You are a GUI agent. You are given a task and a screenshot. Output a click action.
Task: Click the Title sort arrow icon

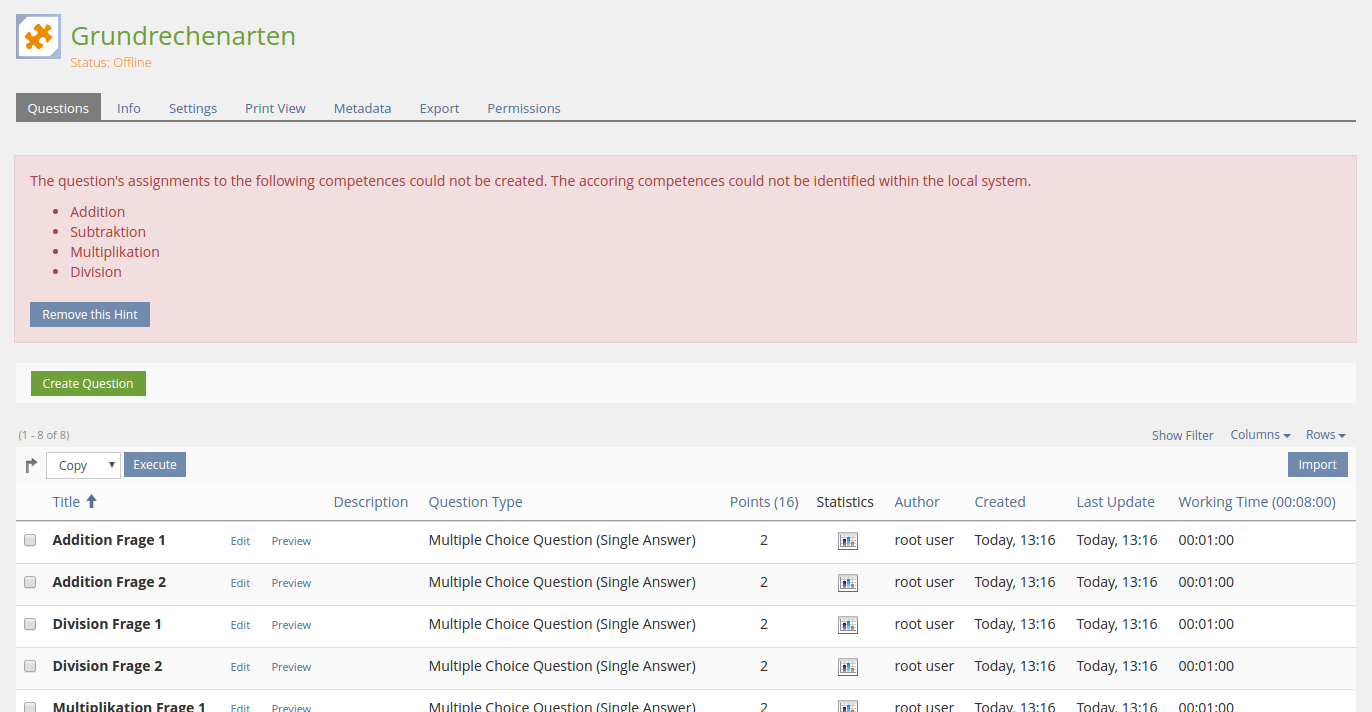pos(92,502)
